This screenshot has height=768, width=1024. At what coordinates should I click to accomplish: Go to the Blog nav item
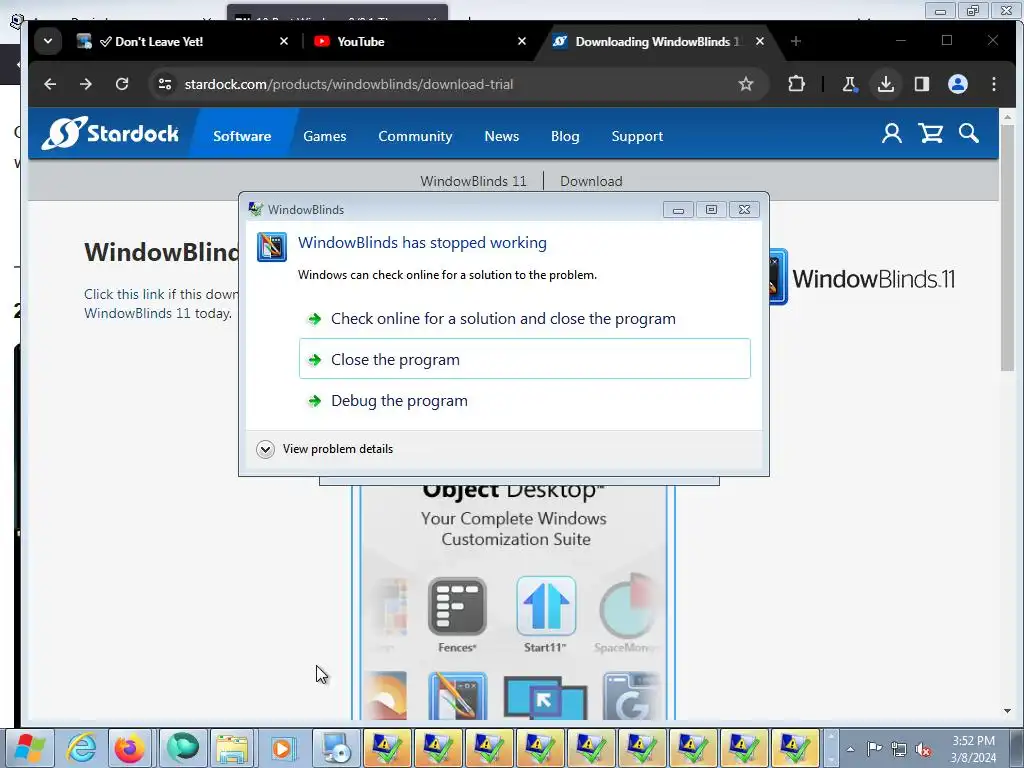click(x=565, y=136)
